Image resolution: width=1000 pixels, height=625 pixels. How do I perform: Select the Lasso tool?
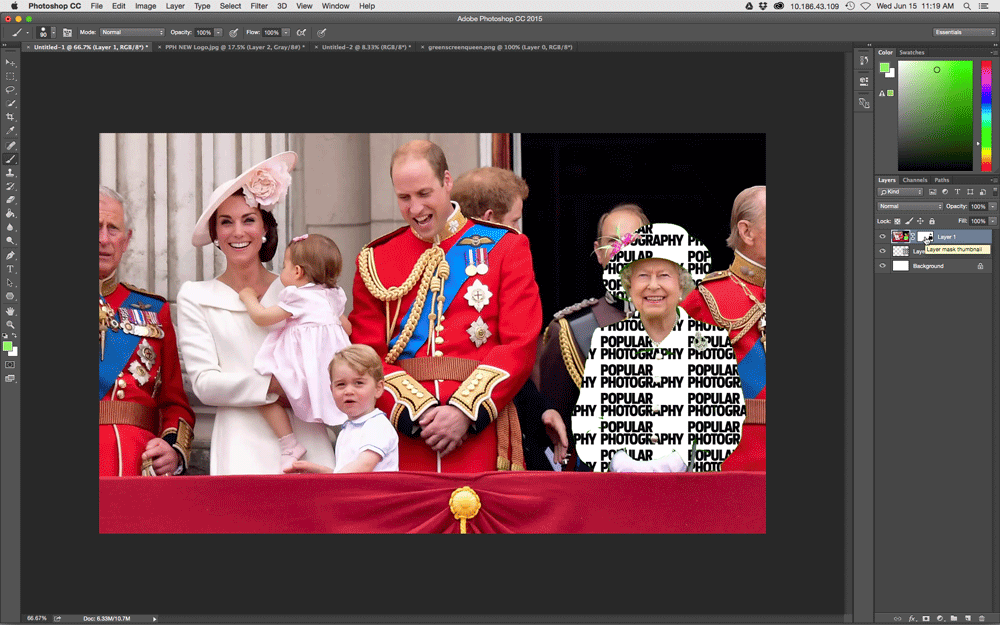(x=10, y=90)
